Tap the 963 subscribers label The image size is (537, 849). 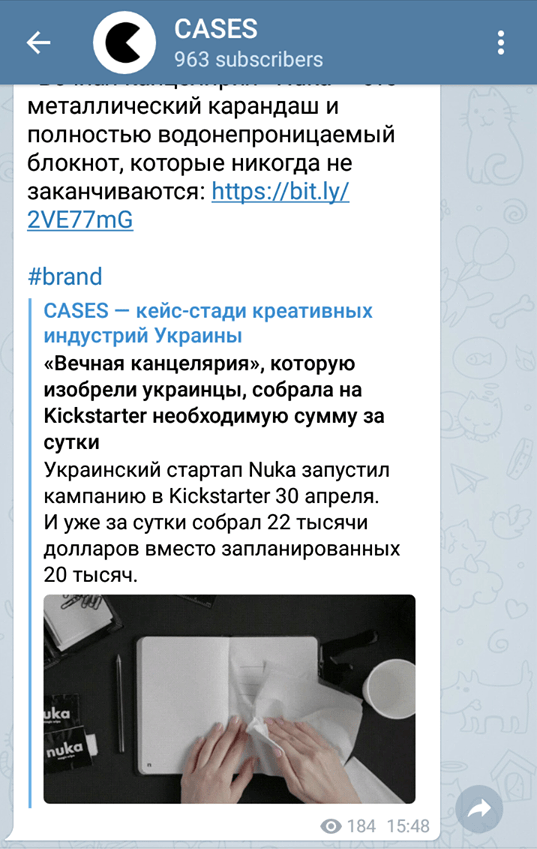[248, 60]
